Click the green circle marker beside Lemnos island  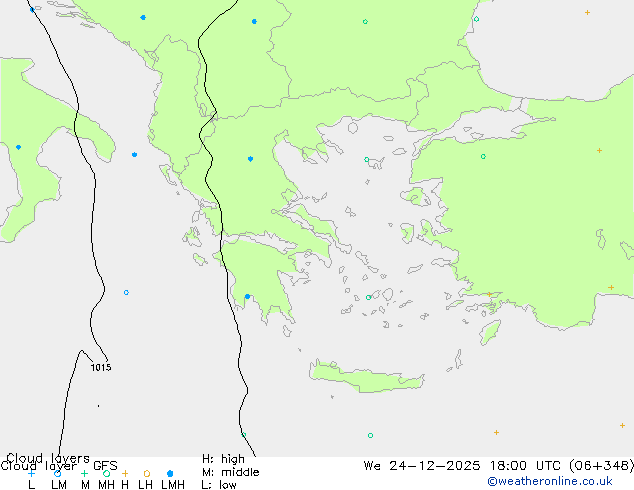pyautogui.click(x=366, y=160)
